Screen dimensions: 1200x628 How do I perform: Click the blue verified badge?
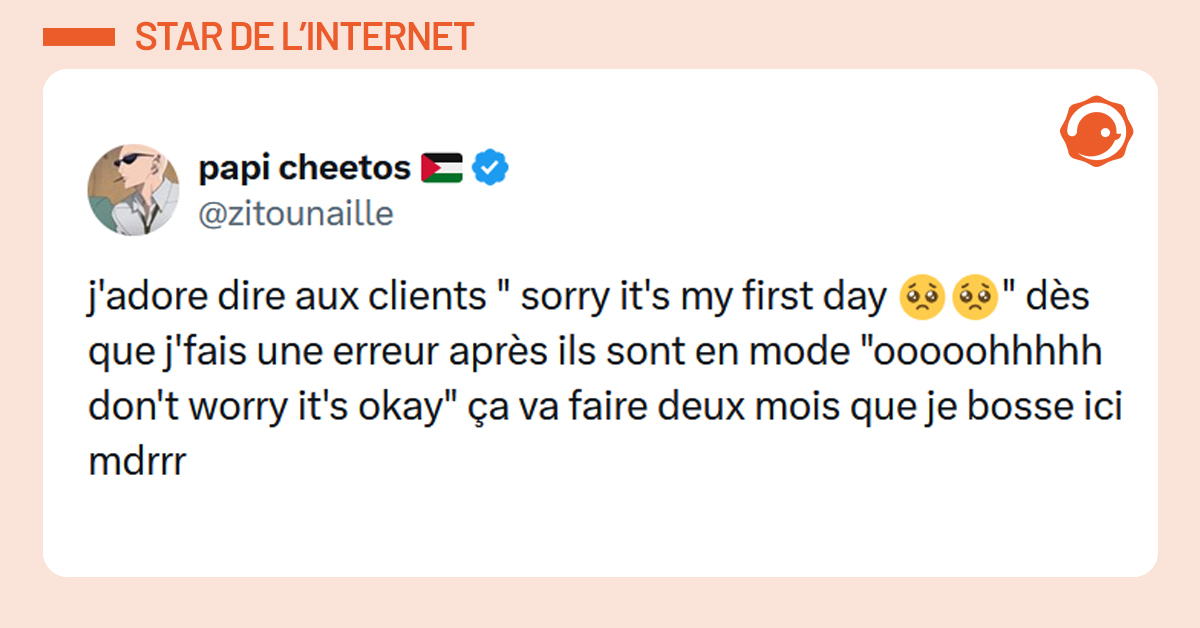pyautogui.click(x=490, y=169)
